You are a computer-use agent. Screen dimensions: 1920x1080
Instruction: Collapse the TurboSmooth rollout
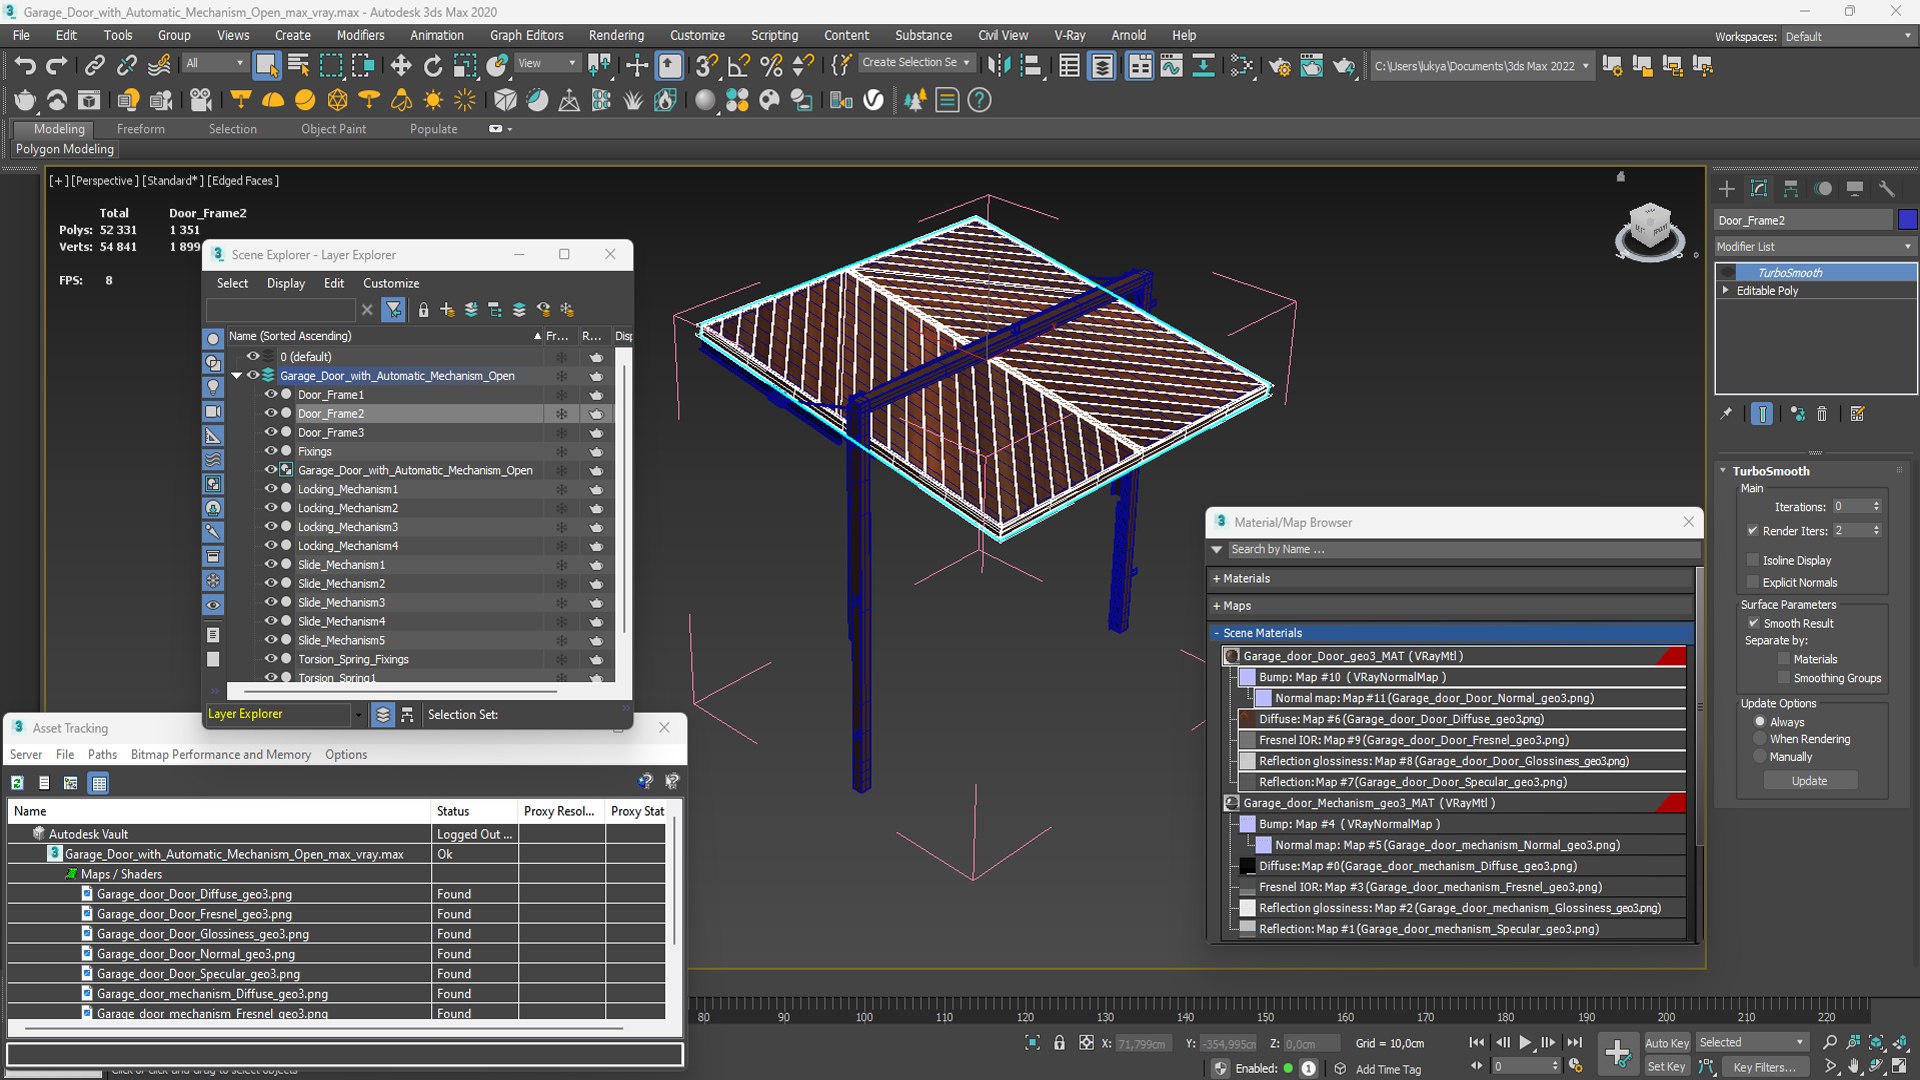pos(1723,471)
